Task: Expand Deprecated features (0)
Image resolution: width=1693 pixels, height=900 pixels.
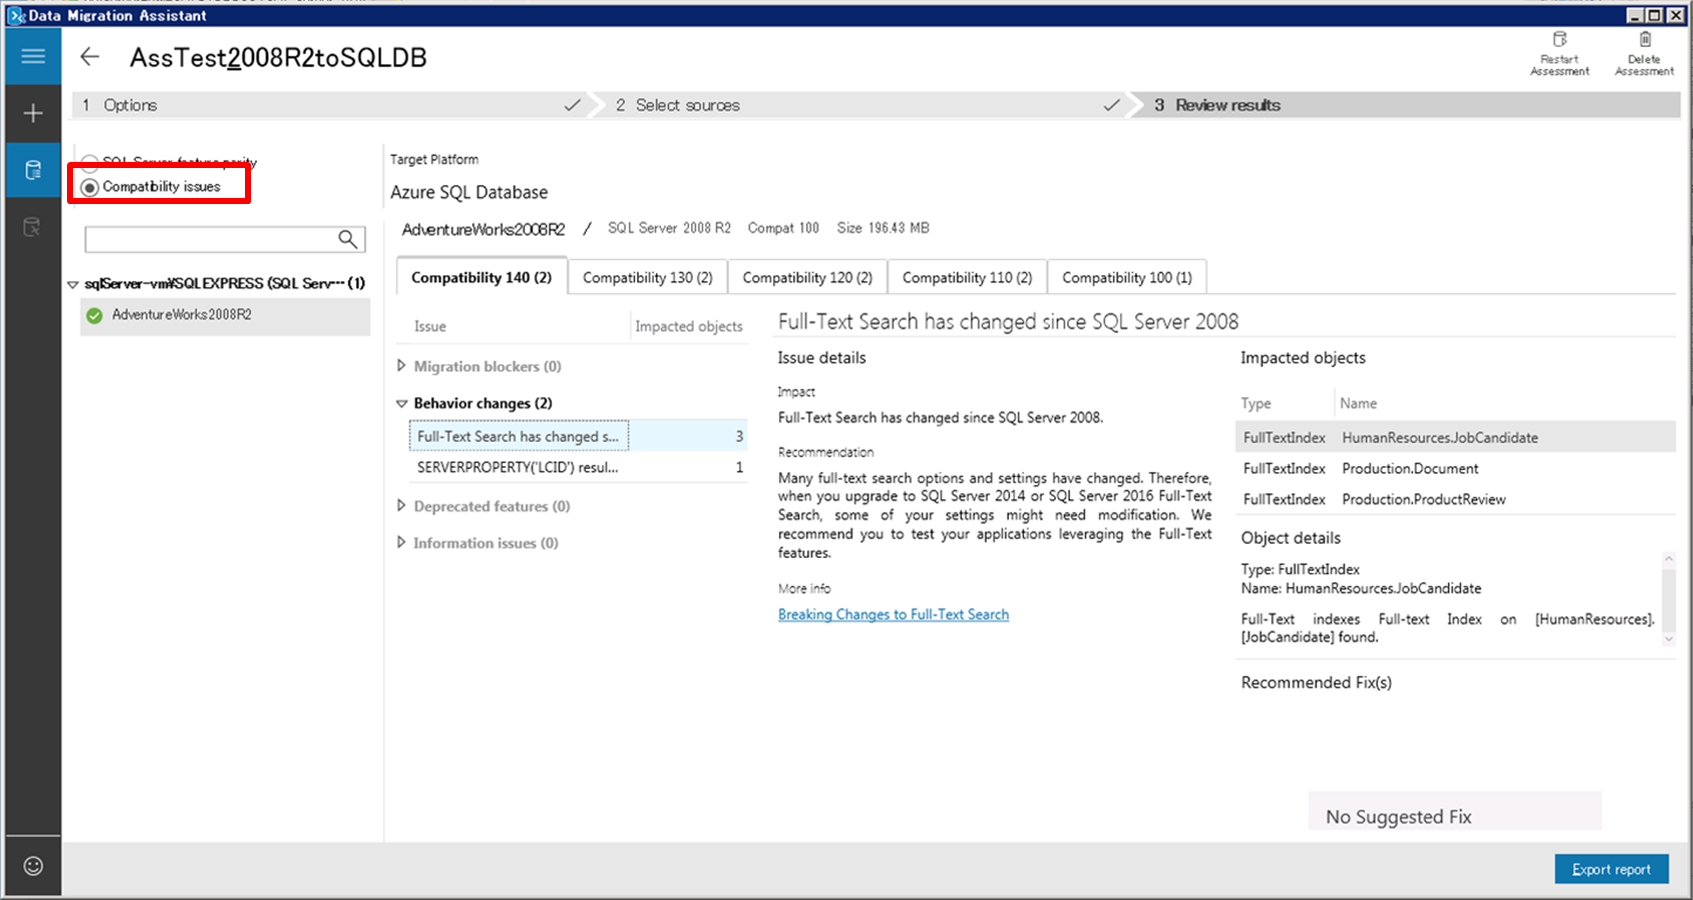Action: coord(401,506)
